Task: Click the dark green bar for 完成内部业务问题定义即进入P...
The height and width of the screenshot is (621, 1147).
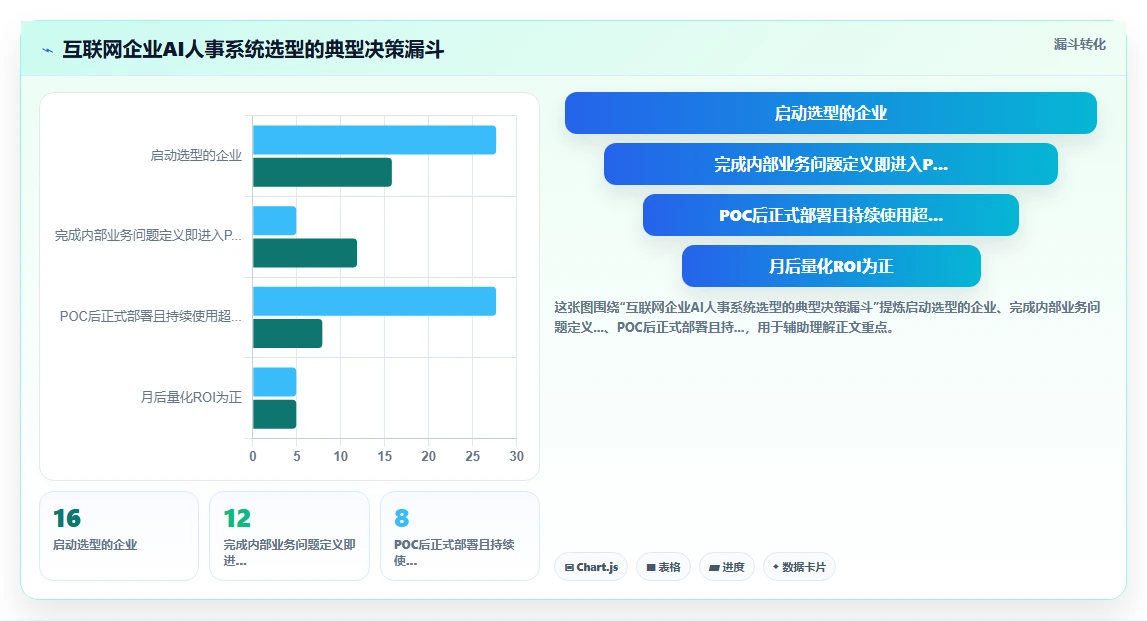Action: [305, 253]
